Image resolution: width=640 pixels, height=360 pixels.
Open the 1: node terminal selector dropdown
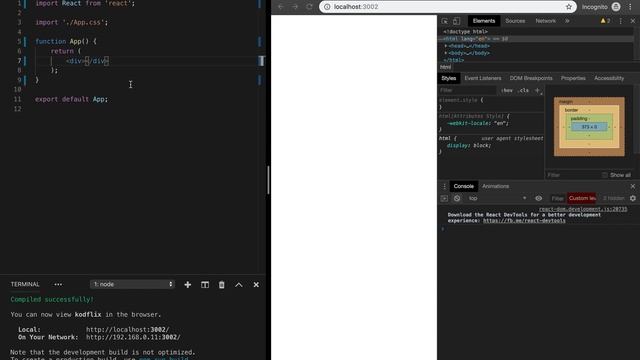coord(132,284)
